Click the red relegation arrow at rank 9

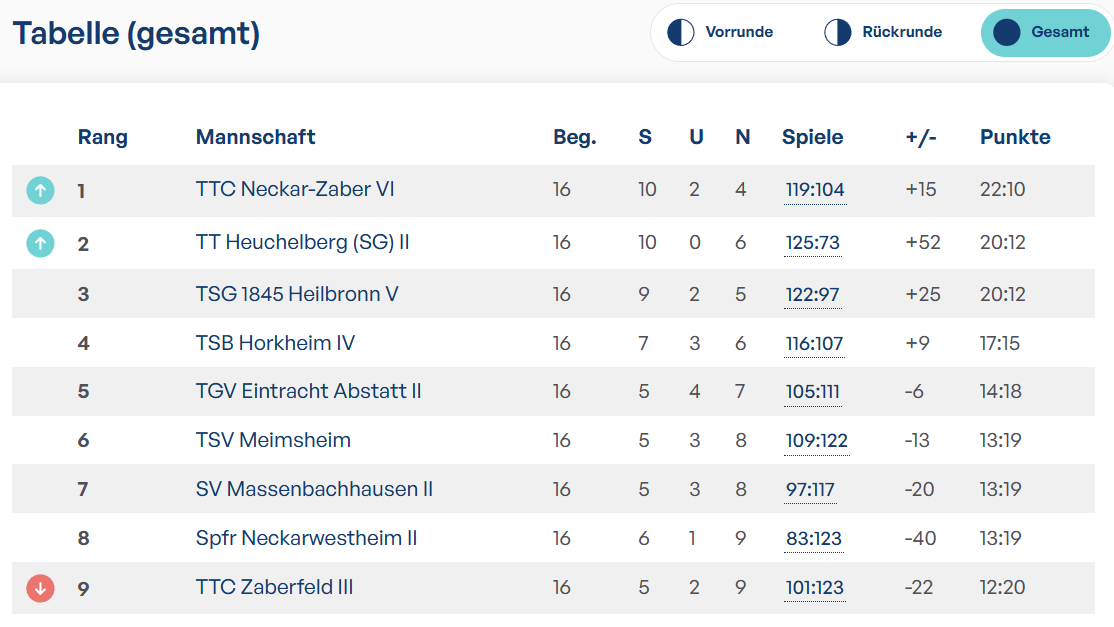pyautogui.click(x=40, y=588)
